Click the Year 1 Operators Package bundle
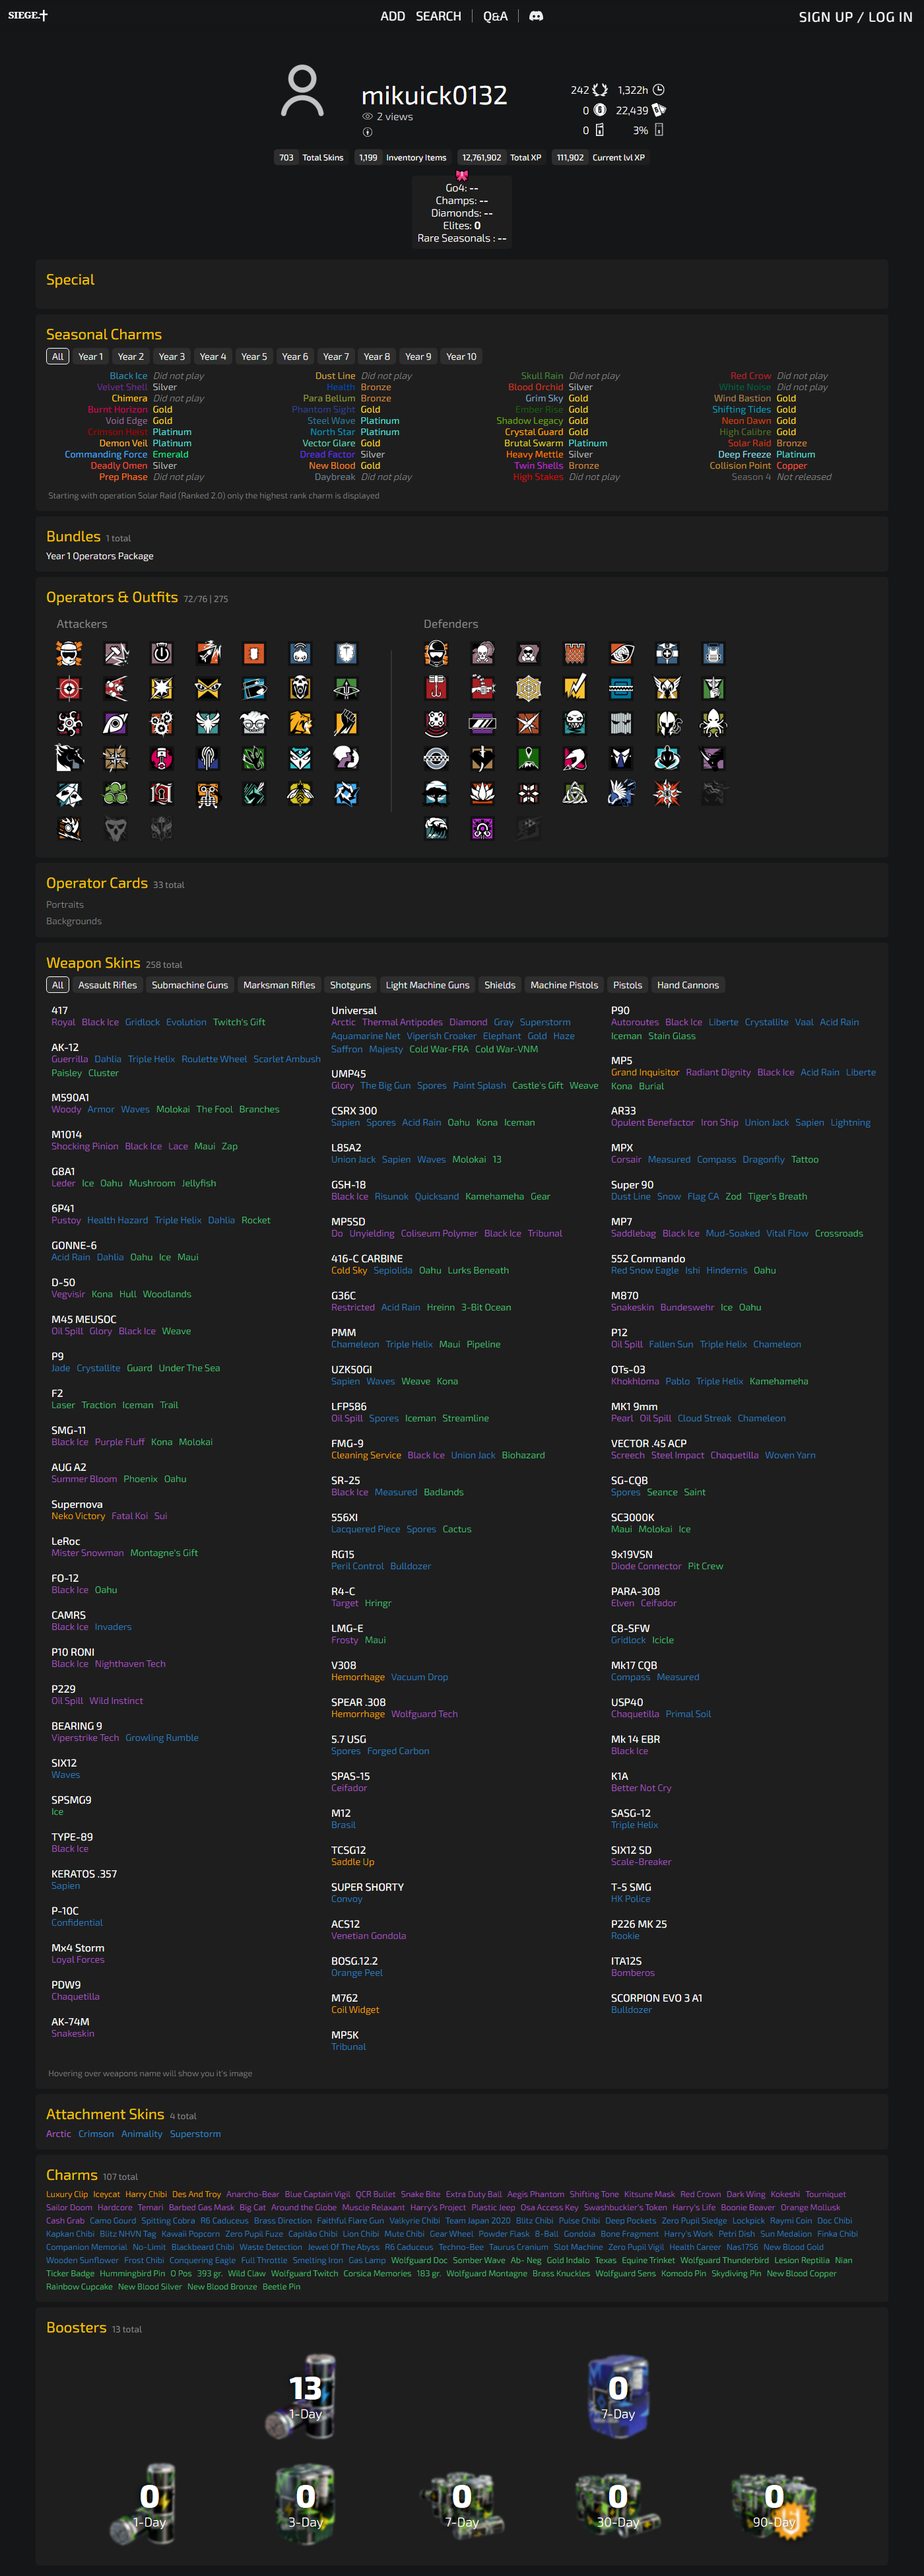 [100, 556]
